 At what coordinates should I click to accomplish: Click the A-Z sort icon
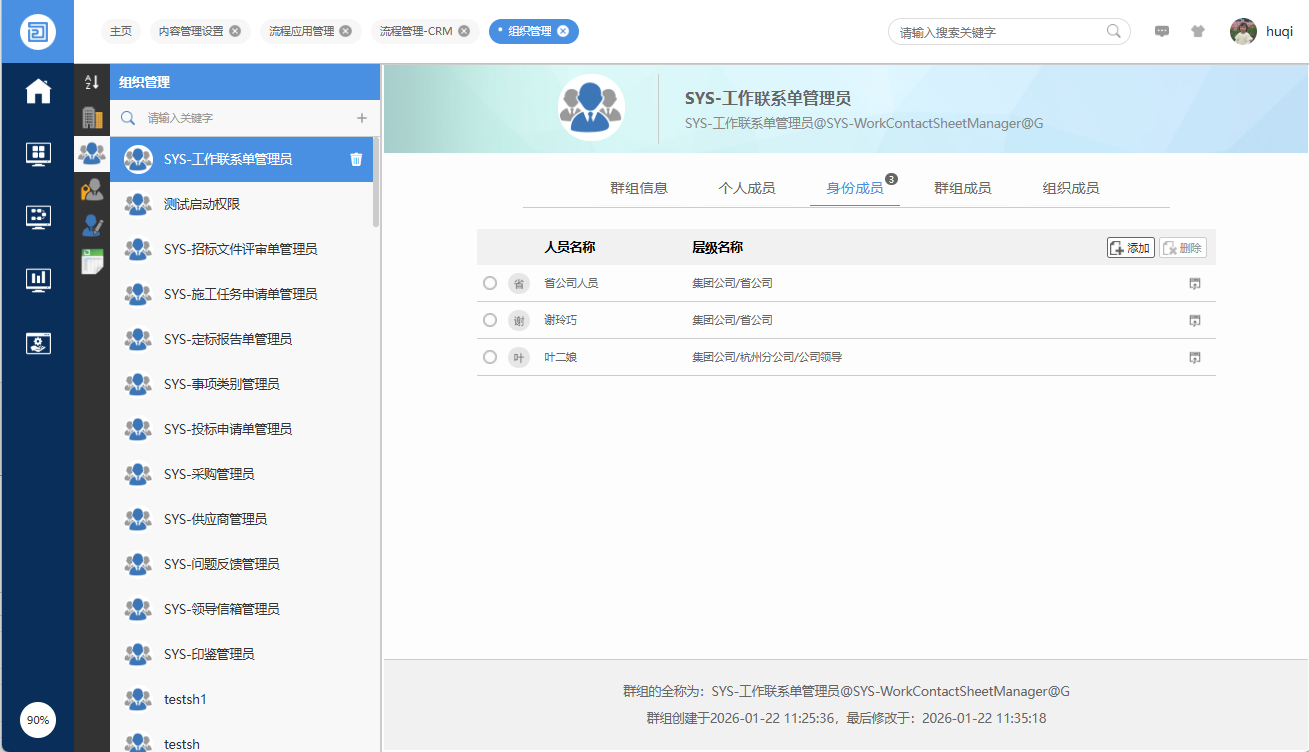[92, 82]
